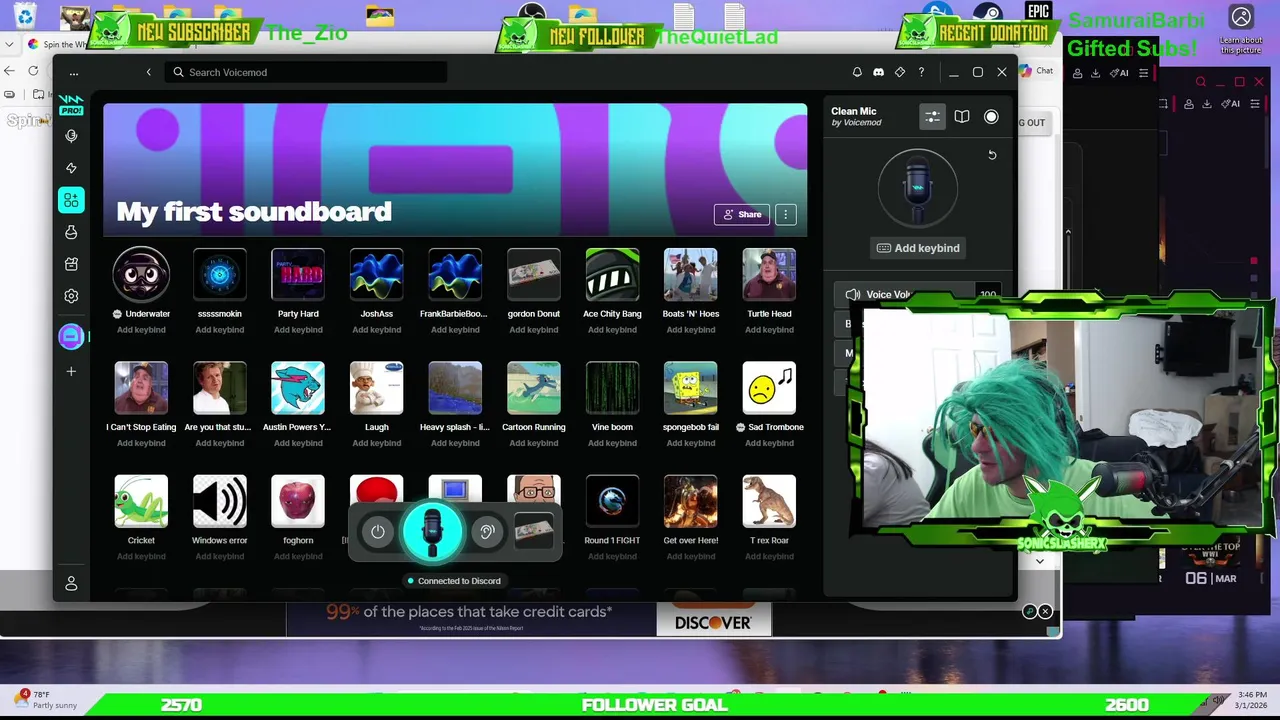
Task: Play the Laugh chef sound
Action: [377, 388]
